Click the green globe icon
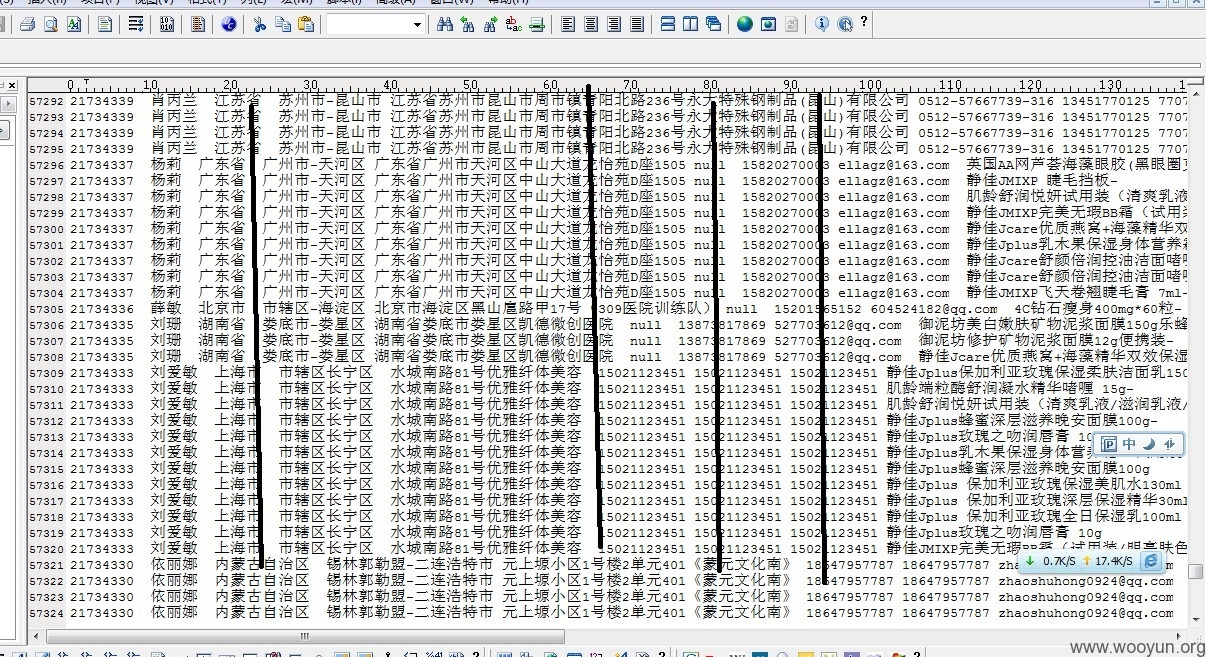The image size is (1206, 657). 745,24
